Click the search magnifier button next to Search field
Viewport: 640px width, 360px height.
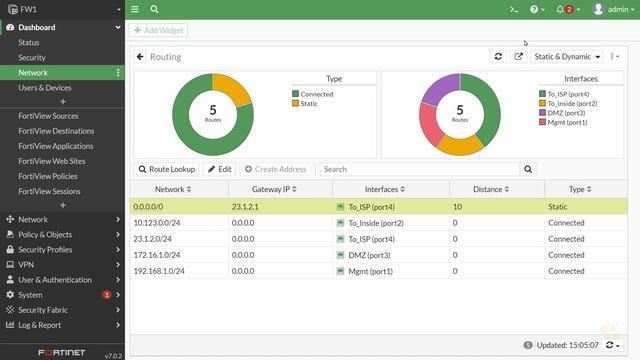click(528, 169)
